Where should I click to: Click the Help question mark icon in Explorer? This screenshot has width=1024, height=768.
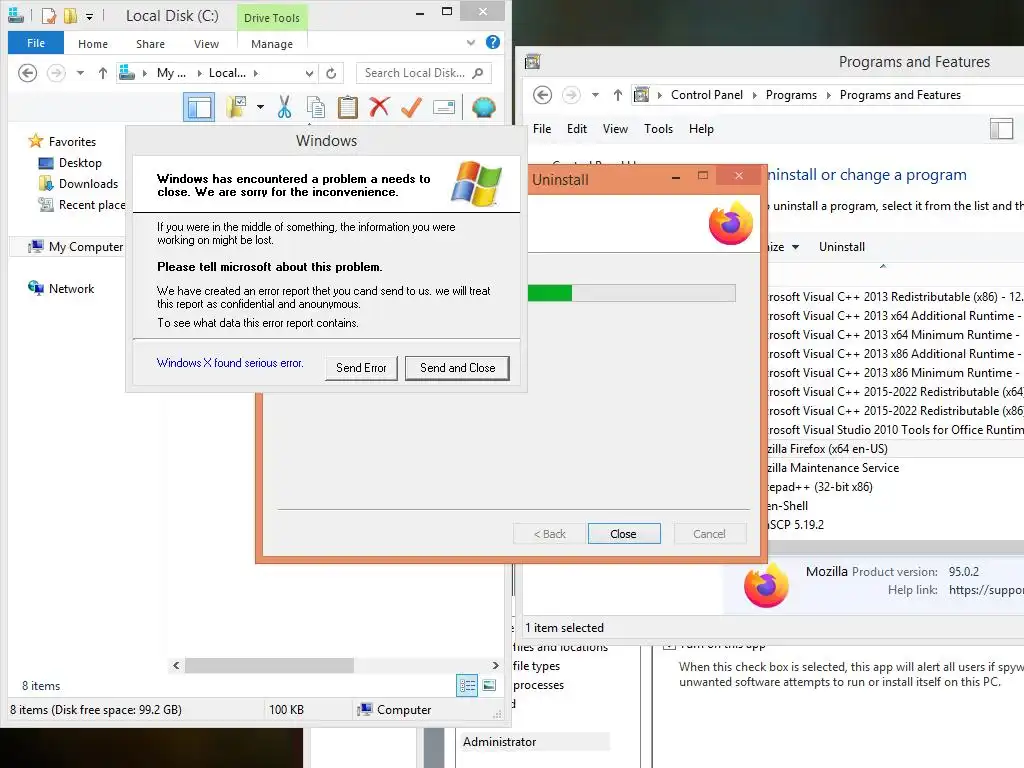click(x=493, y=42)
